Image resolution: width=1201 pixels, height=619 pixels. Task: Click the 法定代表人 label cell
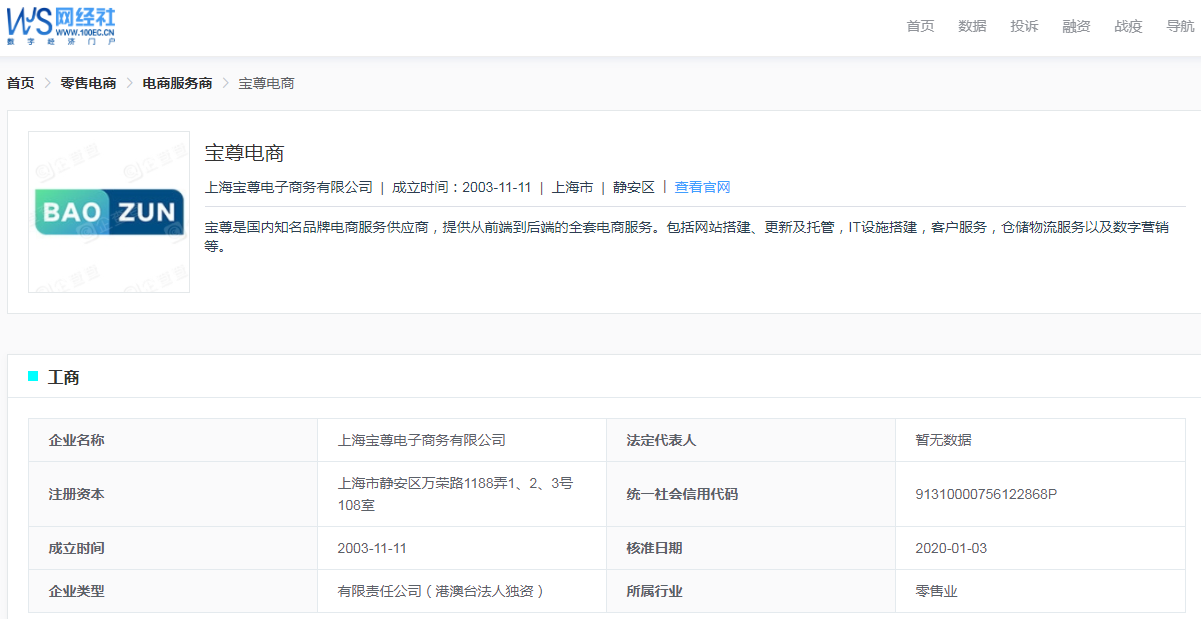point(751,440)
